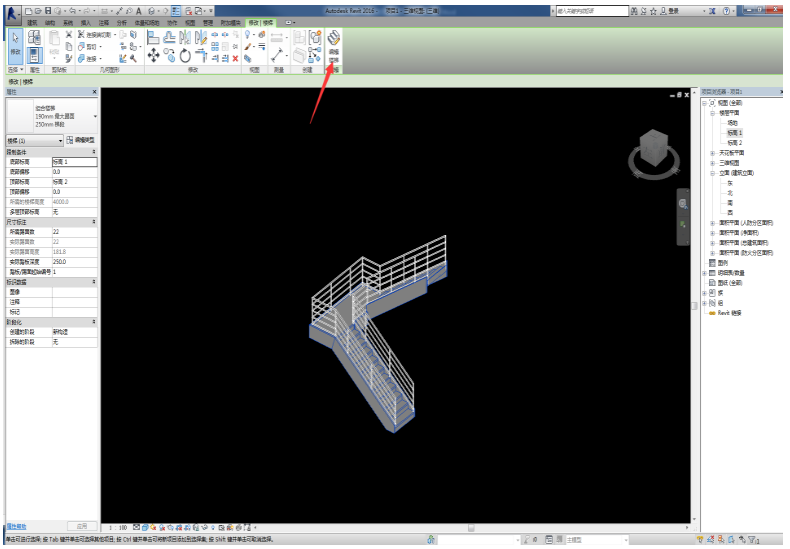Open the 楼梯 (1) instance filter dropdown
Viewport: 790px width, 549px height.
tap(60, 141)
